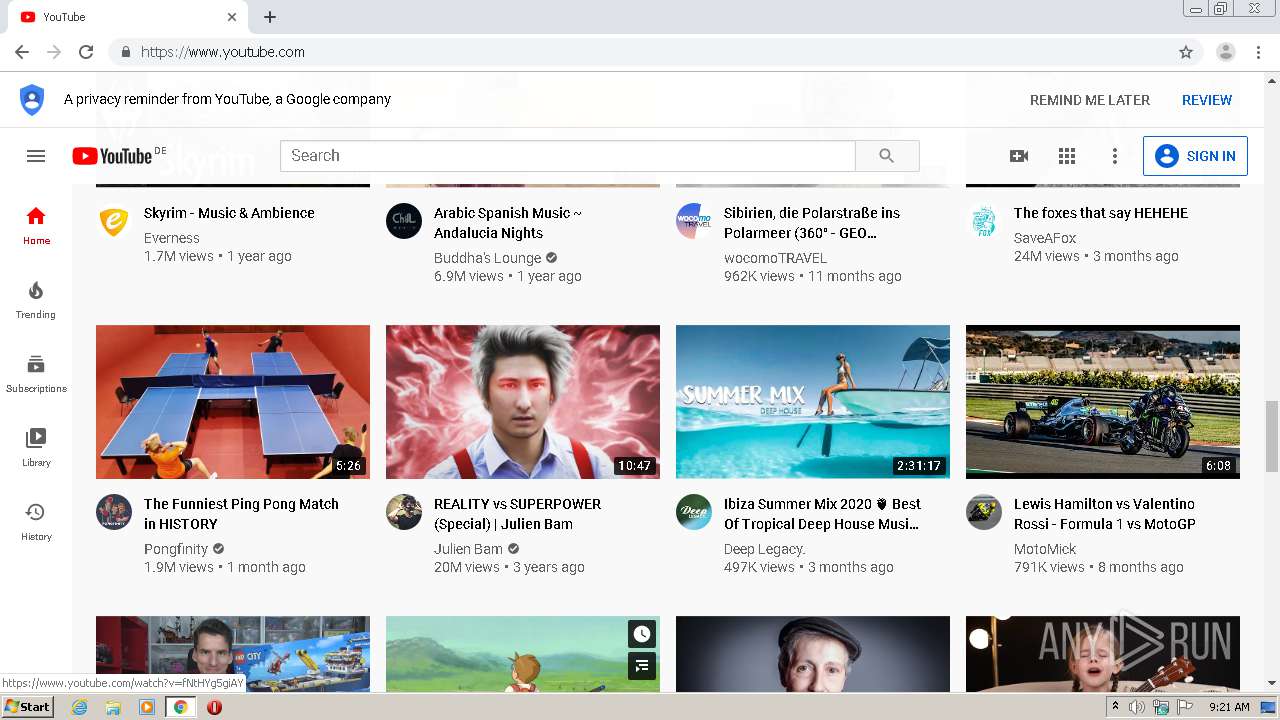The height and width of the screenshot is (720, 1280).
Task: Go back with the browser back arrow
Action: (x=22, y=52)
